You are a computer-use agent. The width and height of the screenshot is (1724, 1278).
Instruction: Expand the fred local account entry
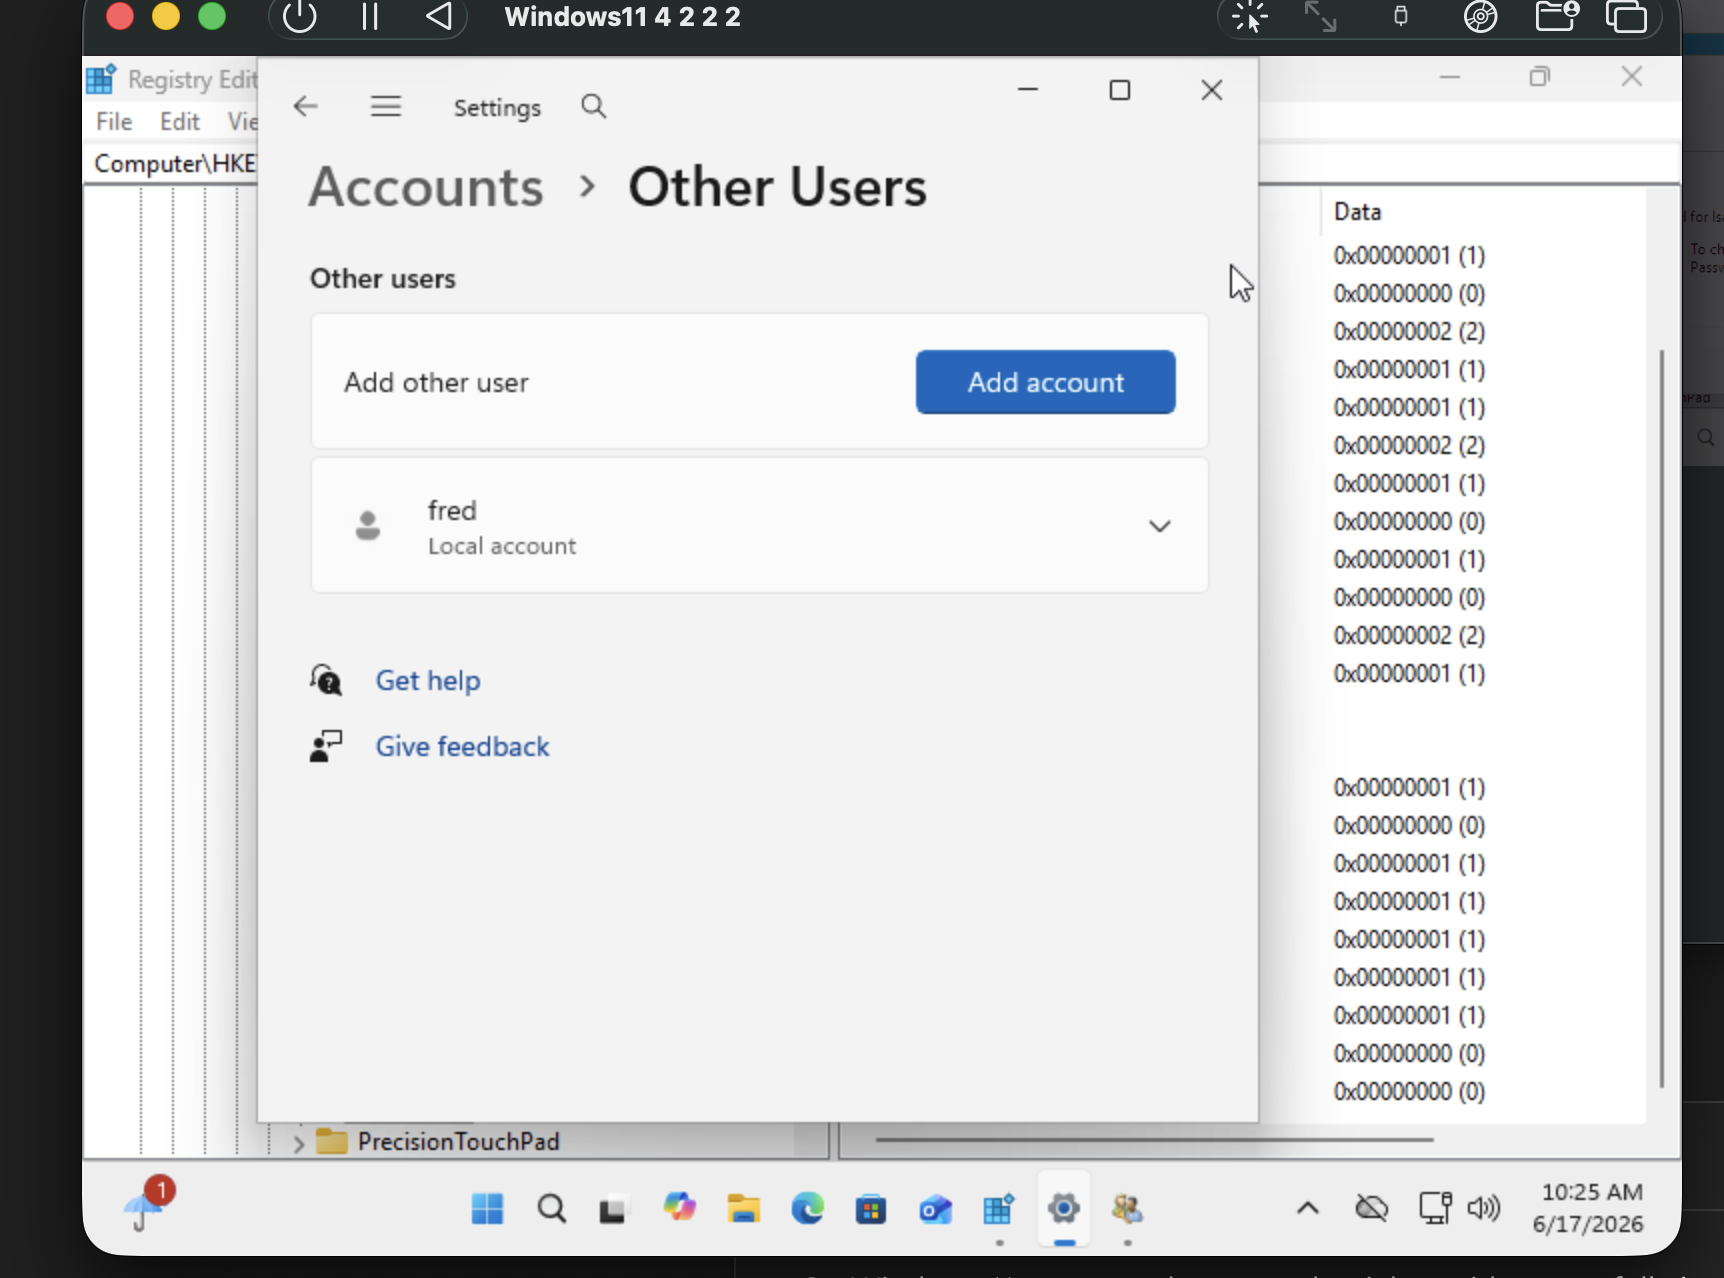pos(1159,526)
